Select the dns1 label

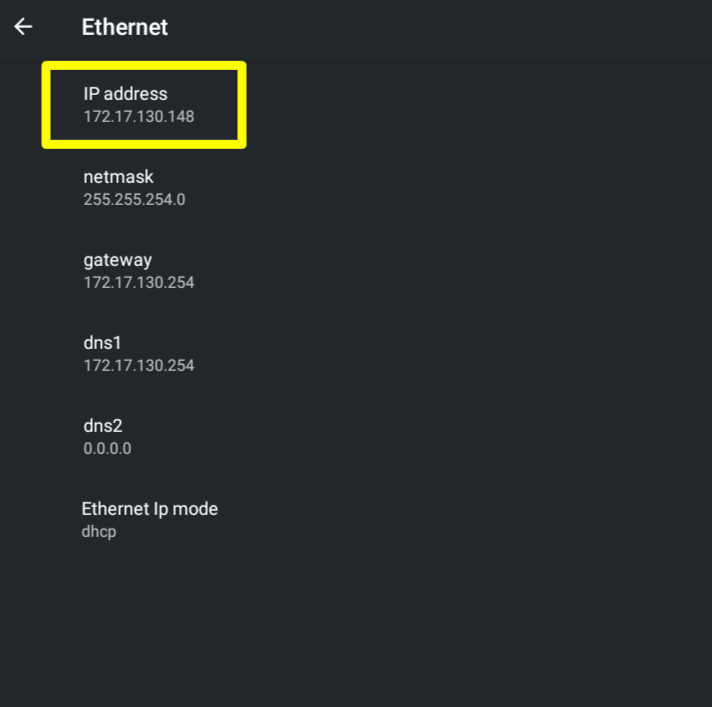[x=102, y=343]
